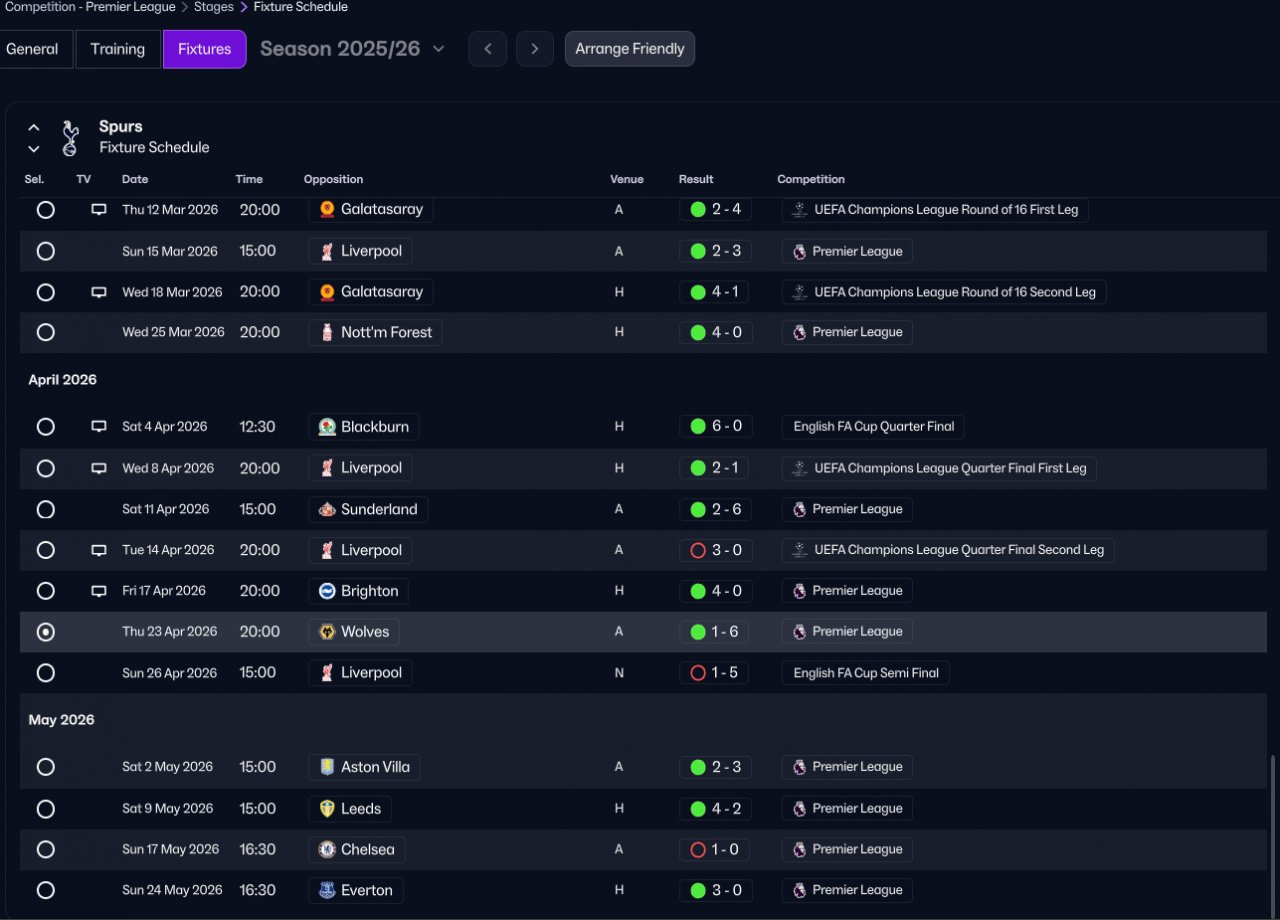Click the Spurs club crest icon
The width and height of the screenshot is (1280, 920).
pos(69,138)
